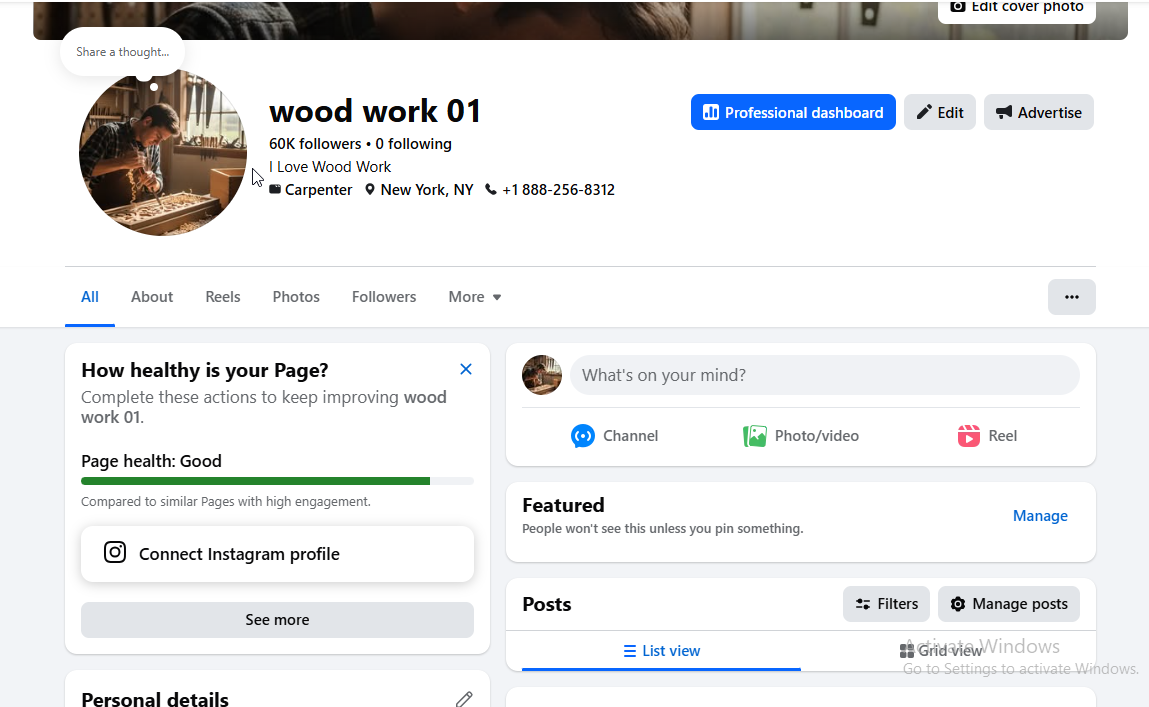This screenshot has height=707, width=1149.
Task: Click the What's on your mind field
Action: click(824, 375)
